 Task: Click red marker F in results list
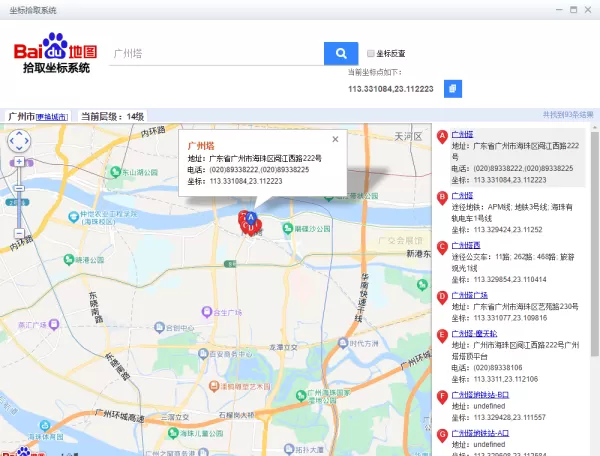coord(442,397)
